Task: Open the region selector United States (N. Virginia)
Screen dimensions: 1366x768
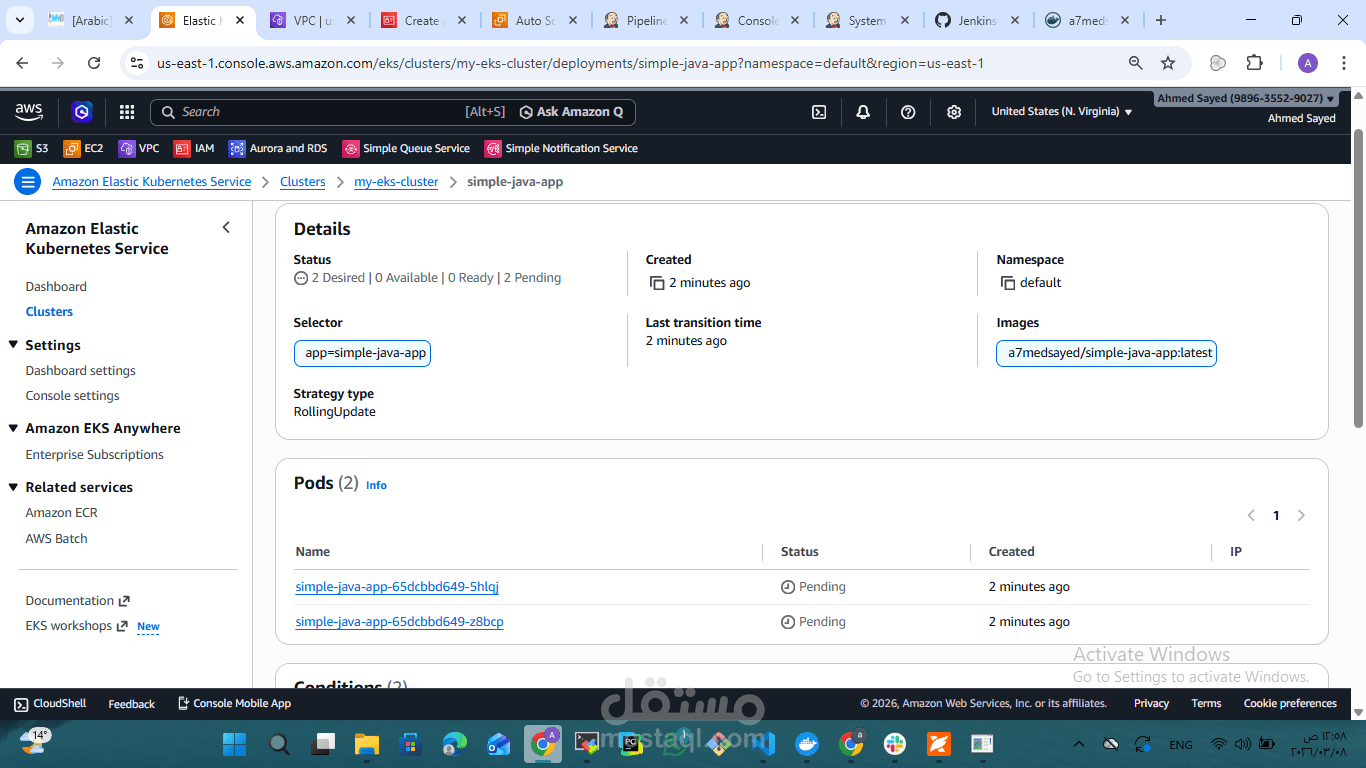Action: [1062, 112]
